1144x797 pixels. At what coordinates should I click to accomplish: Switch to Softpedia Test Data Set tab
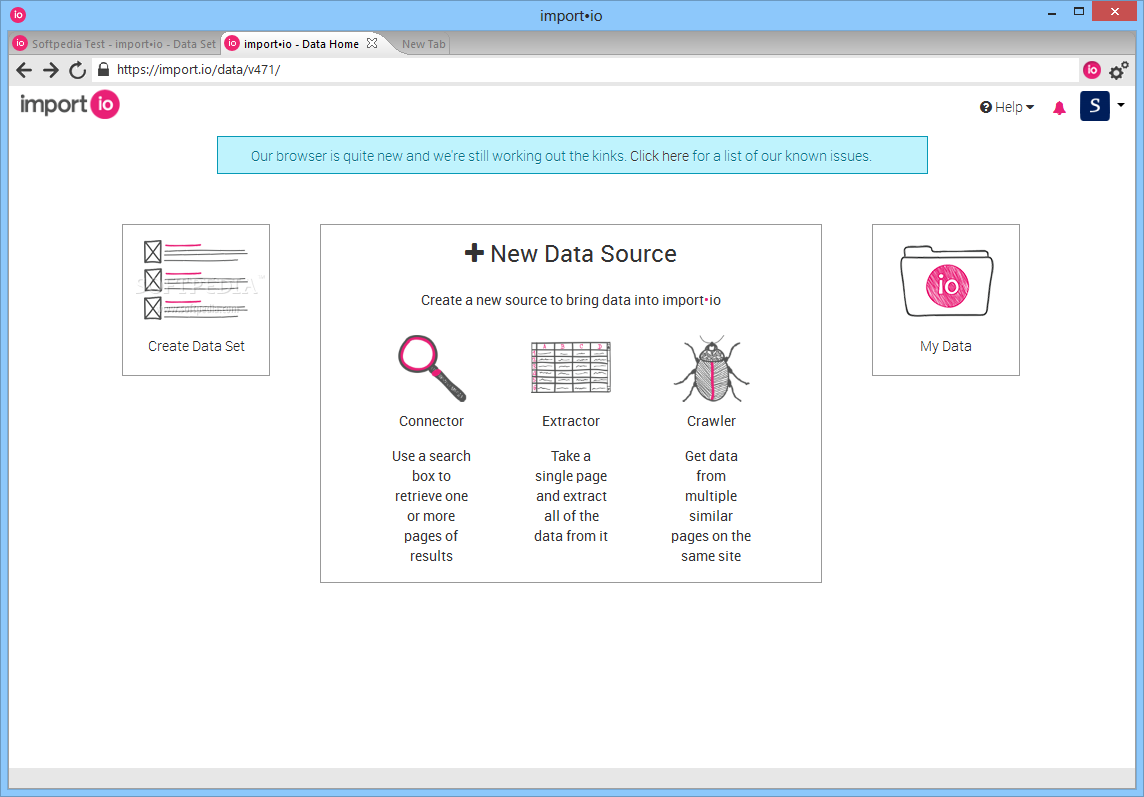point(115,44)
